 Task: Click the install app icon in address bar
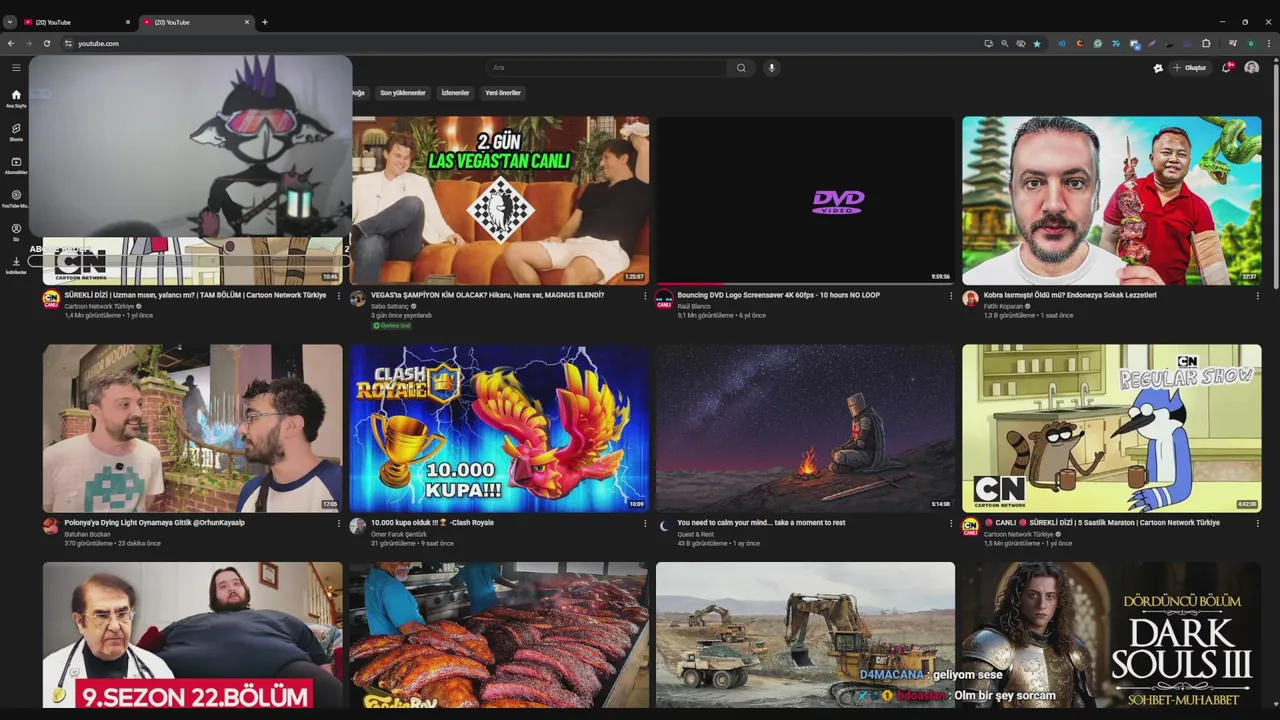(989, 43)
